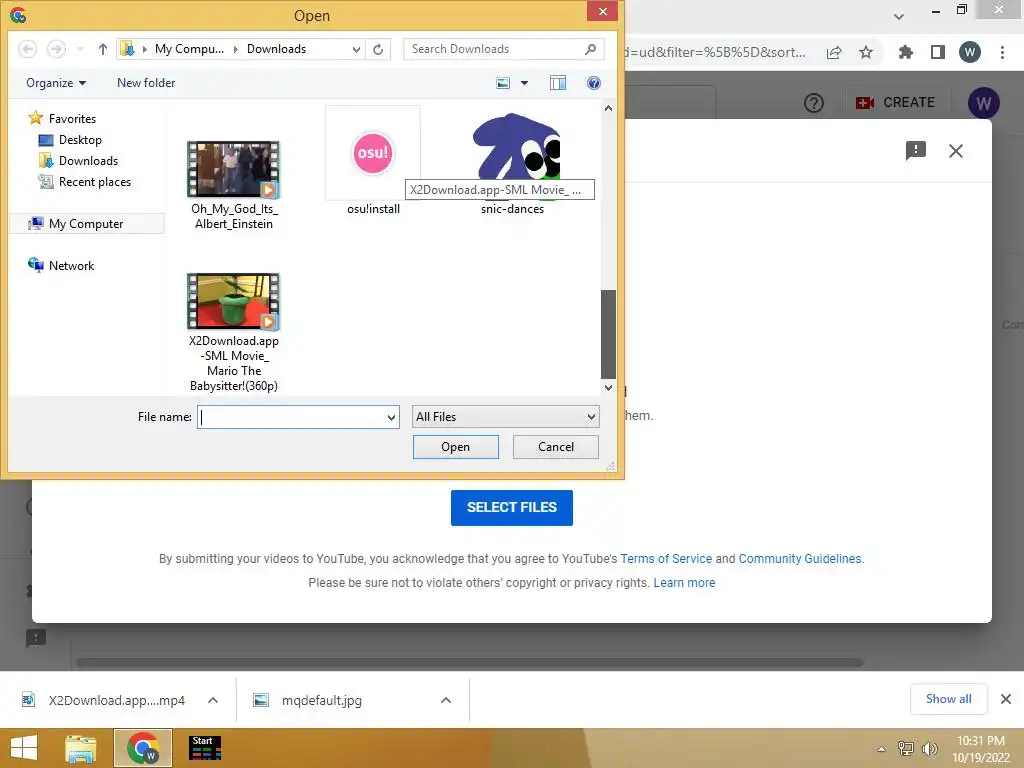Image resolution: width=1024 pixels, height=768 pixels.
Task: Select Favorites in navigation pane
Action: tap(72, 119)
